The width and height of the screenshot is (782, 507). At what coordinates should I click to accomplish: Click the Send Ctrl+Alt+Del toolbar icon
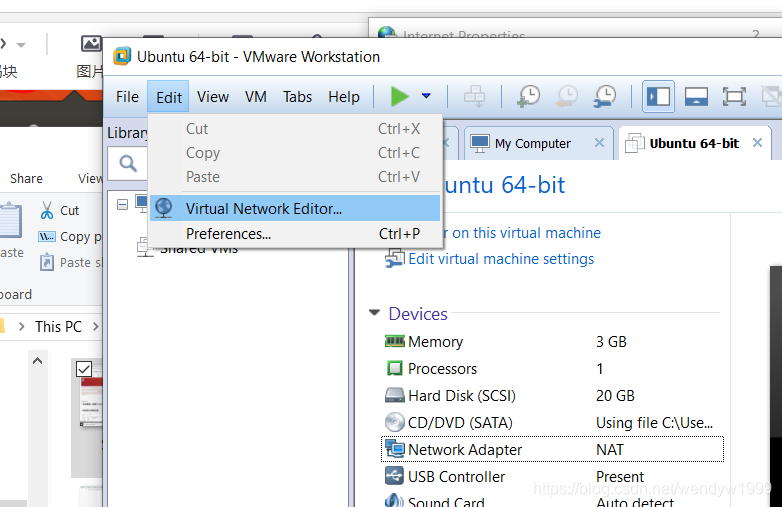pos(474,96)
